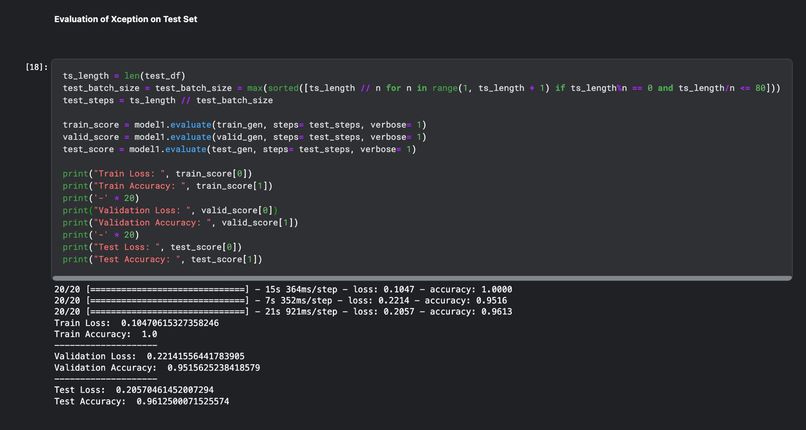Click the code line 'valid_score = model1.evaluate(valid_gen'
Viewport: 806px width, 430px height.
pos(244,137)
